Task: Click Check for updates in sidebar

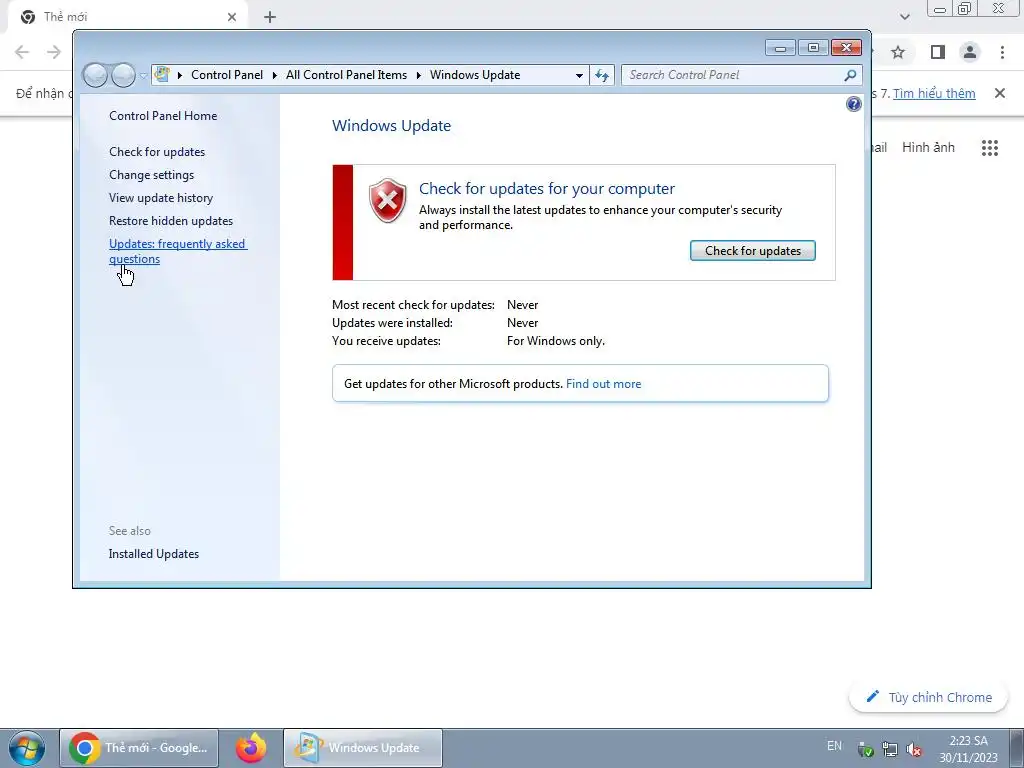Action: click(x=157, y=152)
